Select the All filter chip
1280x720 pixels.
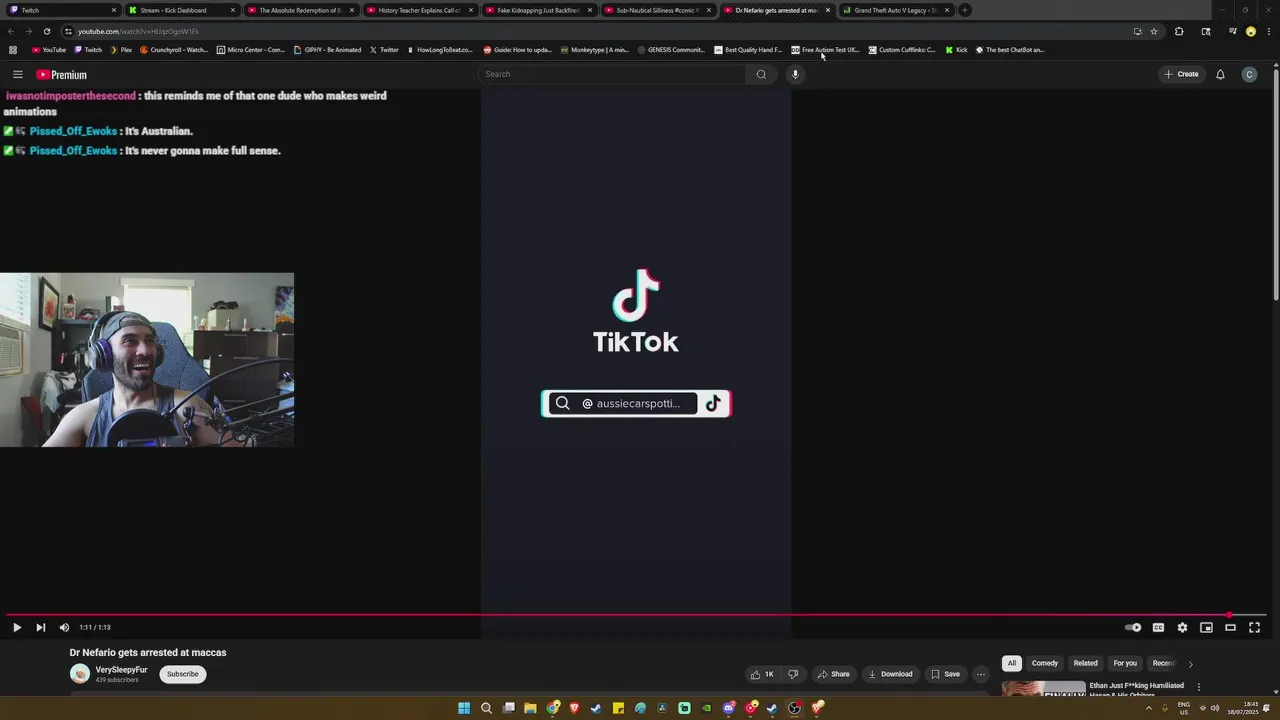[1012, 663]
